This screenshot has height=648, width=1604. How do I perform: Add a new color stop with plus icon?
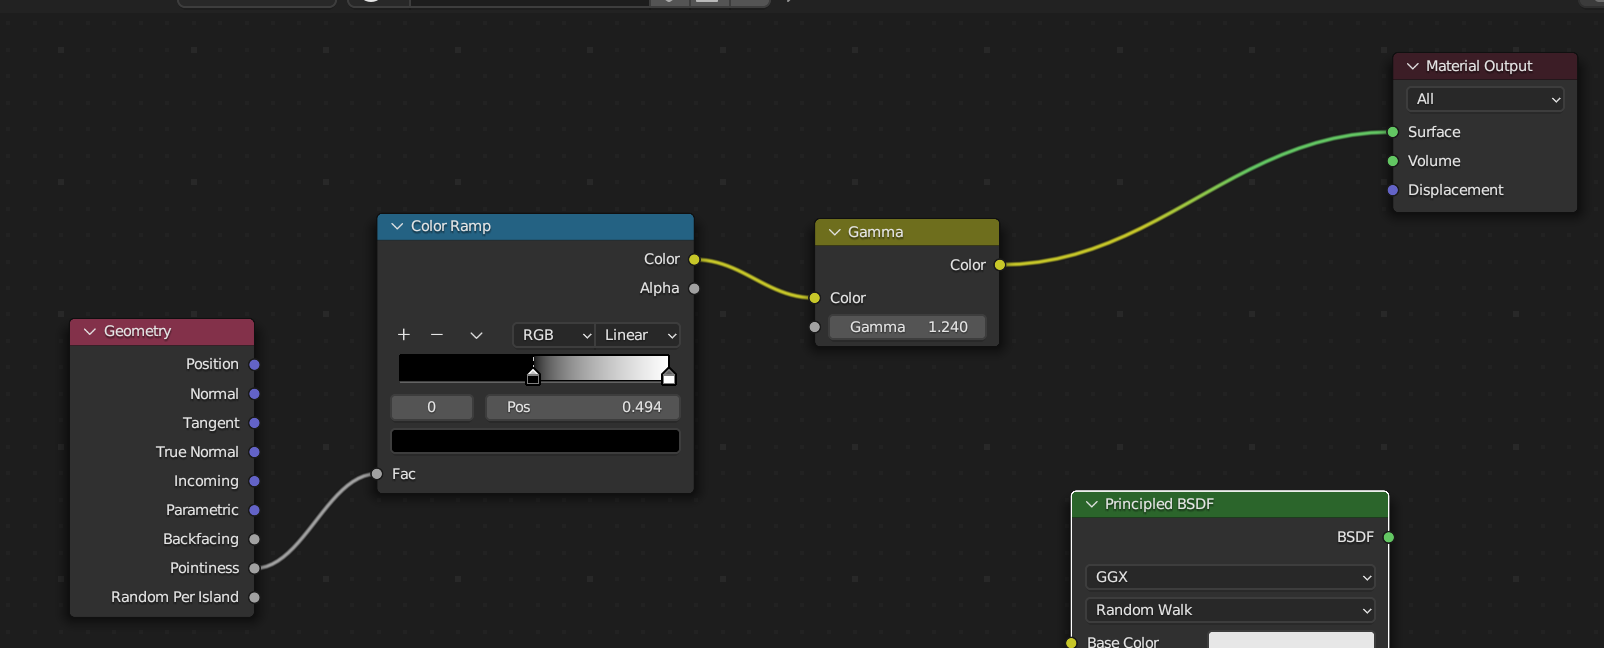point(404,335)
